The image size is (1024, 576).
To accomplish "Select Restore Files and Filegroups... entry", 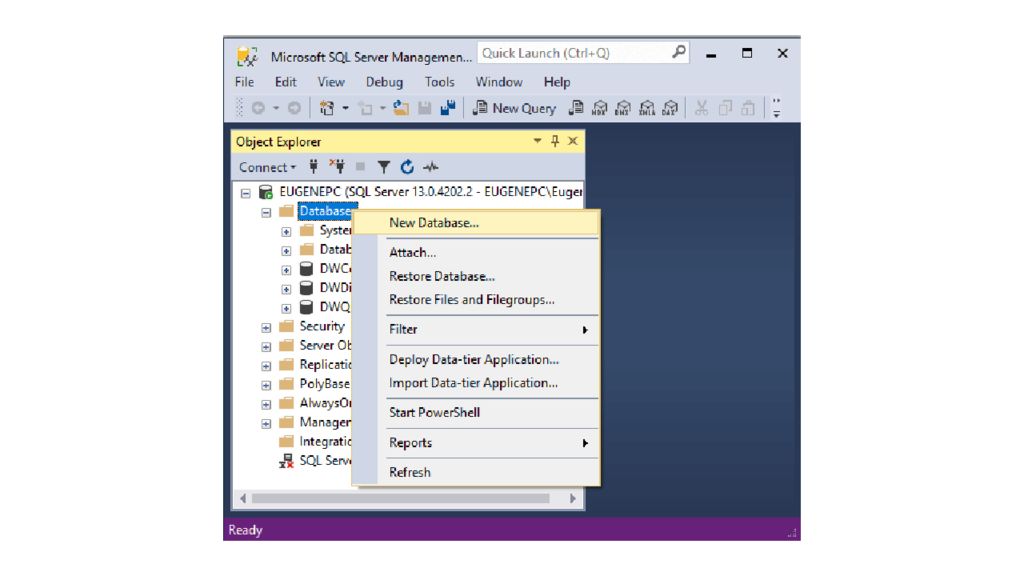I will click(476, 300).
